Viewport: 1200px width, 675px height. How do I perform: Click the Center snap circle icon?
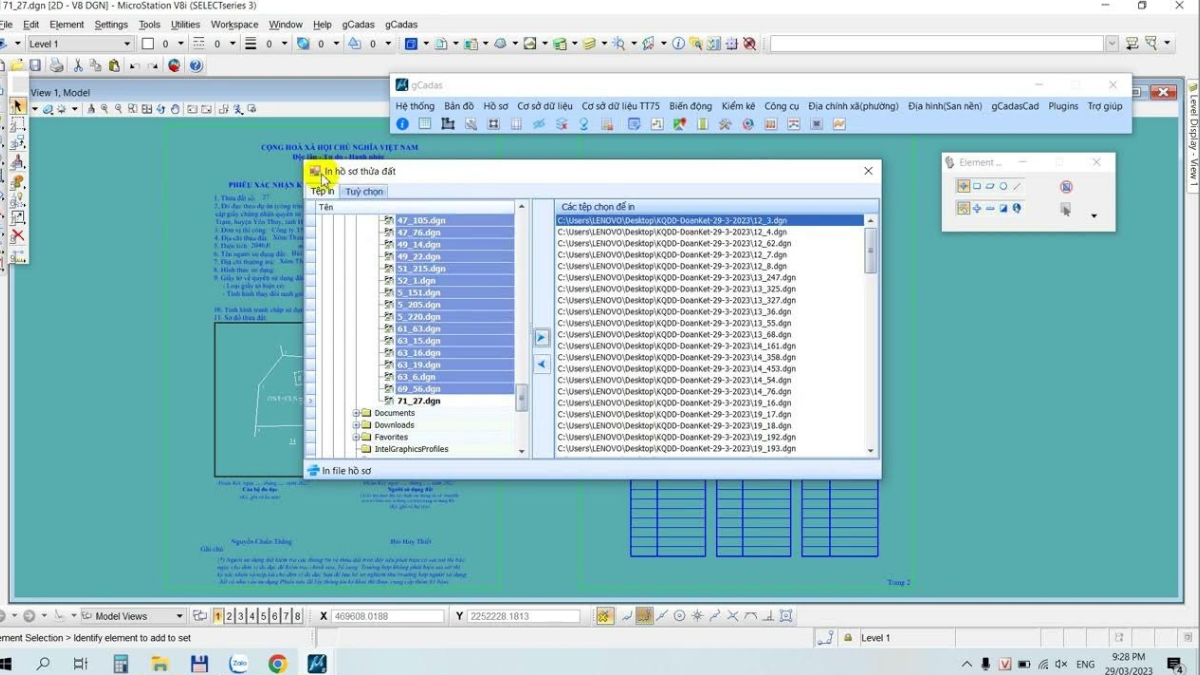(x=679, y=616)
